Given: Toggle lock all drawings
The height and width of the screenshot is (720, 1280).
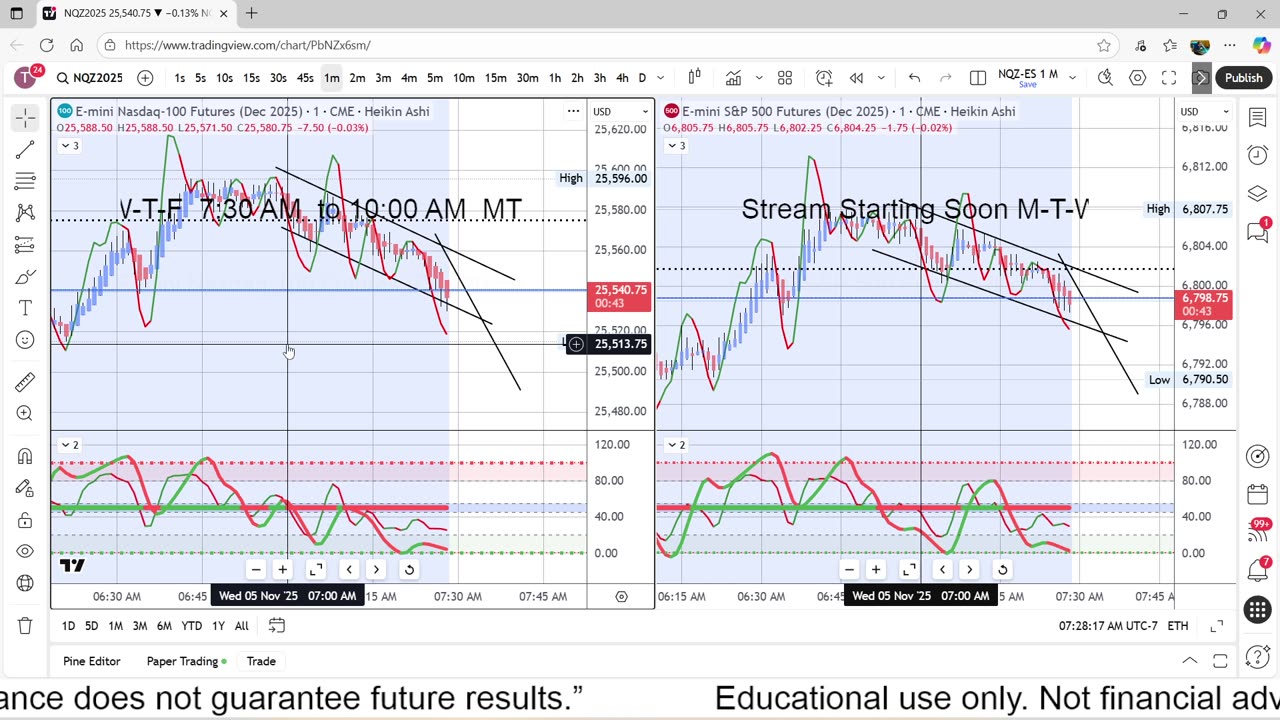Looking at the screenshot, I should pos(25,520).
